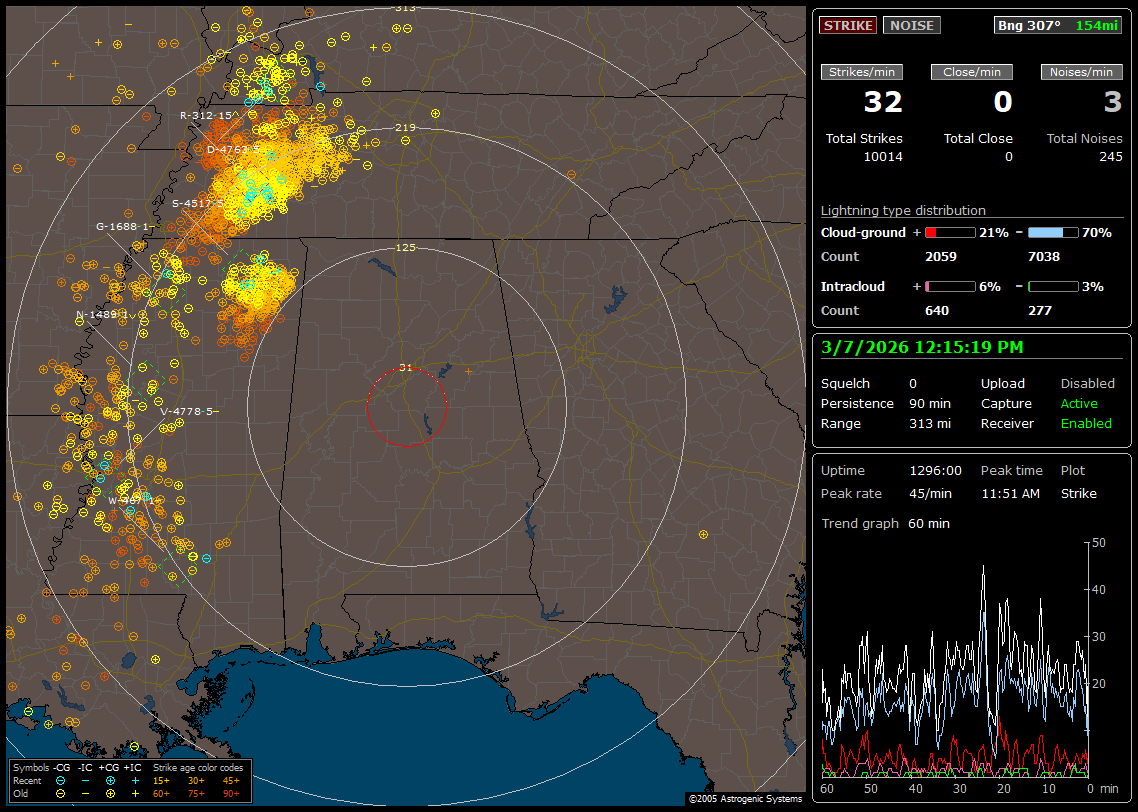Click the positive cloud-ground red percentage bar
Viewport: 1138px width, 812px height.
click(949, 232)
